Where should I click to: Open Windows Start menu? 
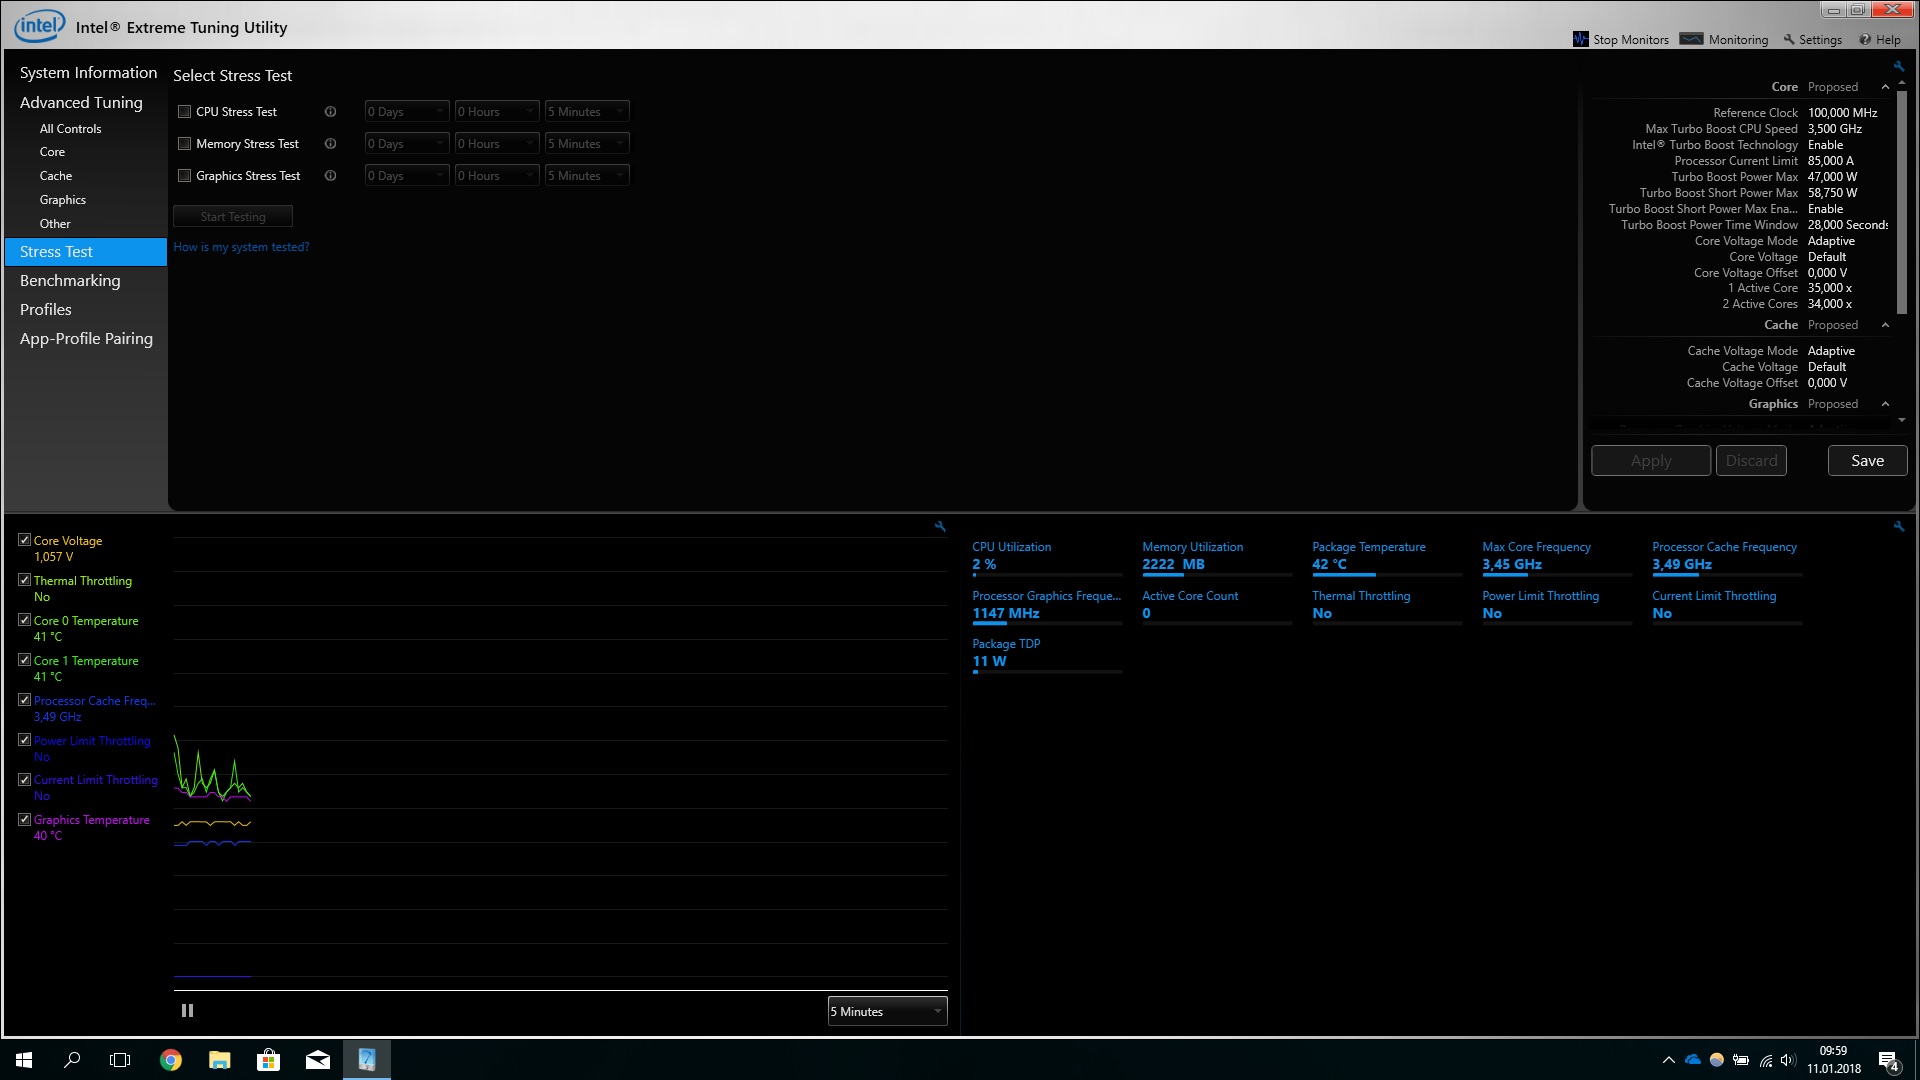[x=24, y=1060]
